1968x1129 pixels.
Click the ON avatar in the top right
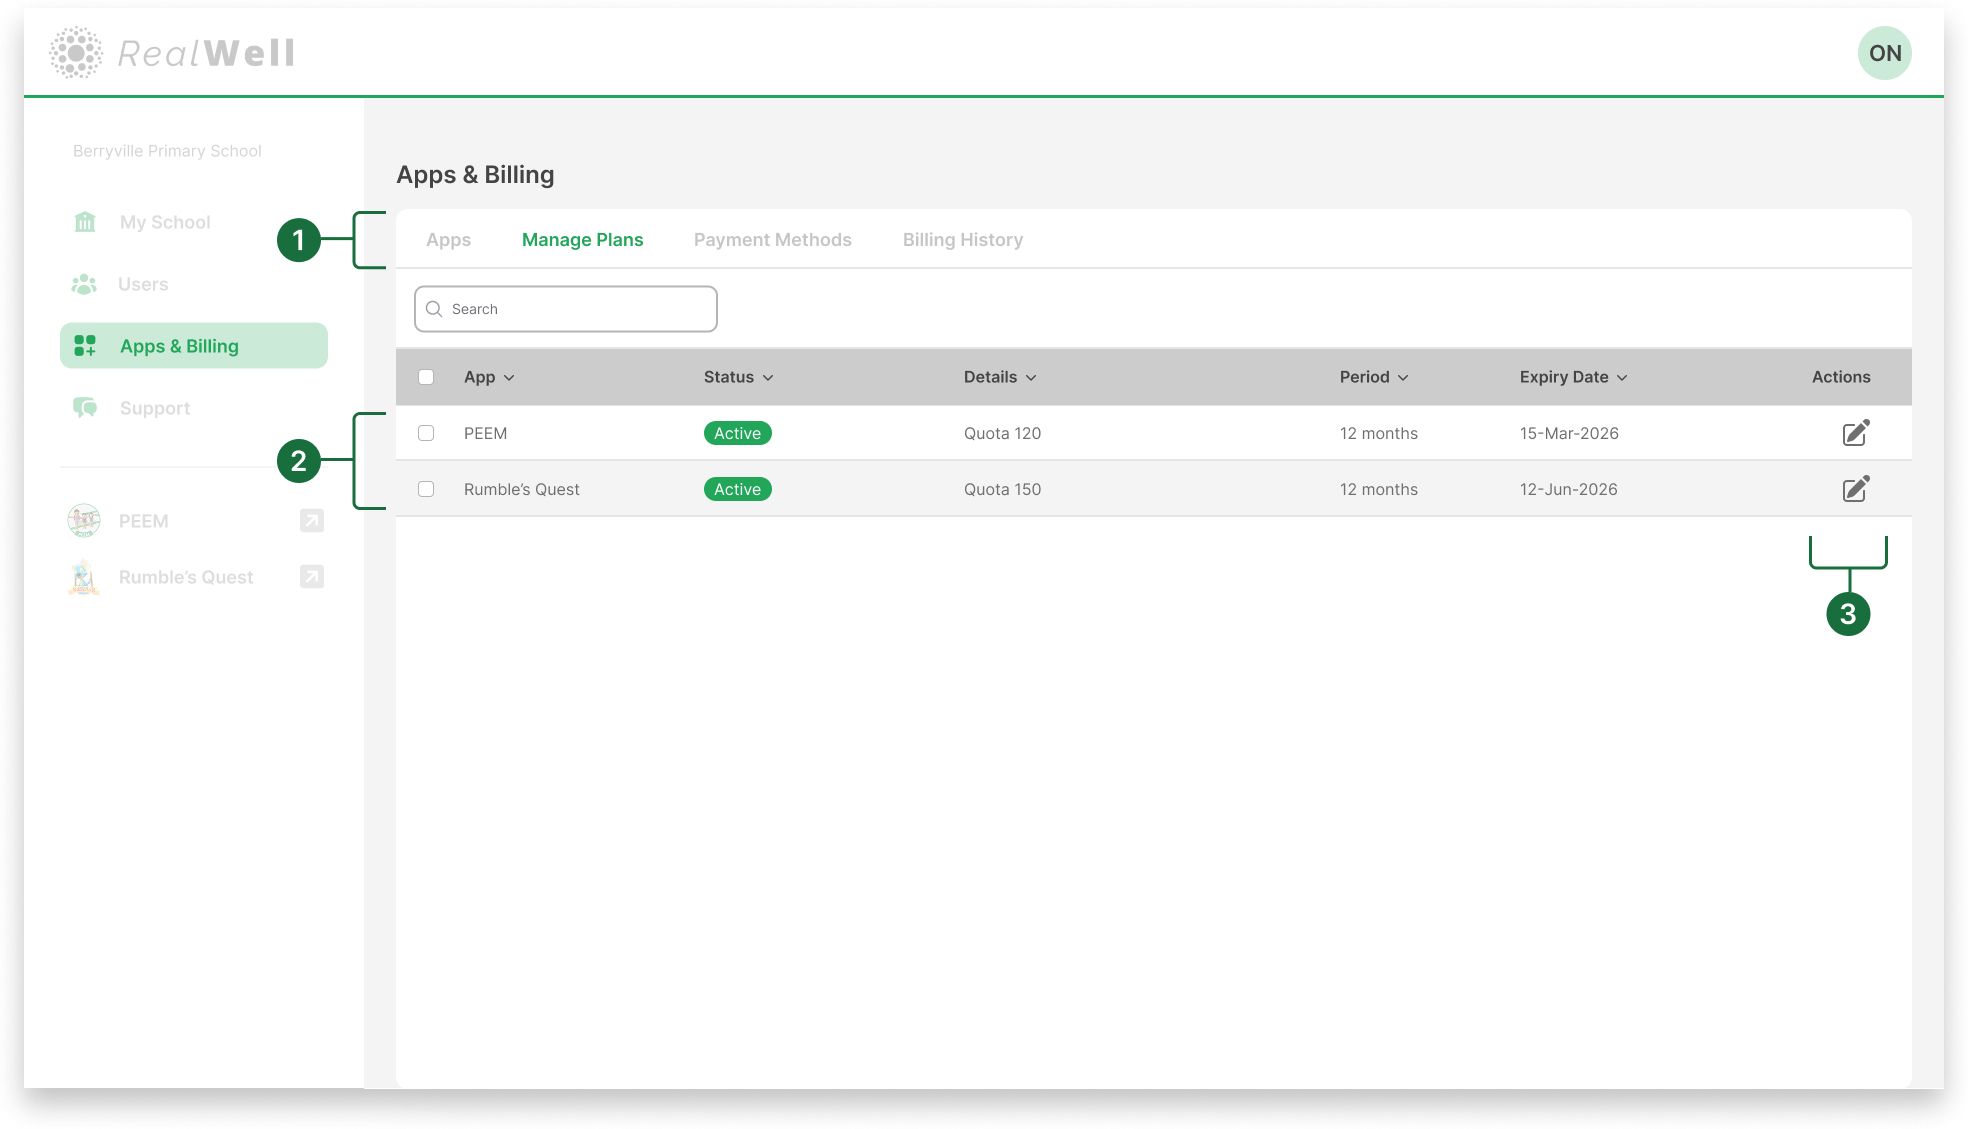[1884, 52]
